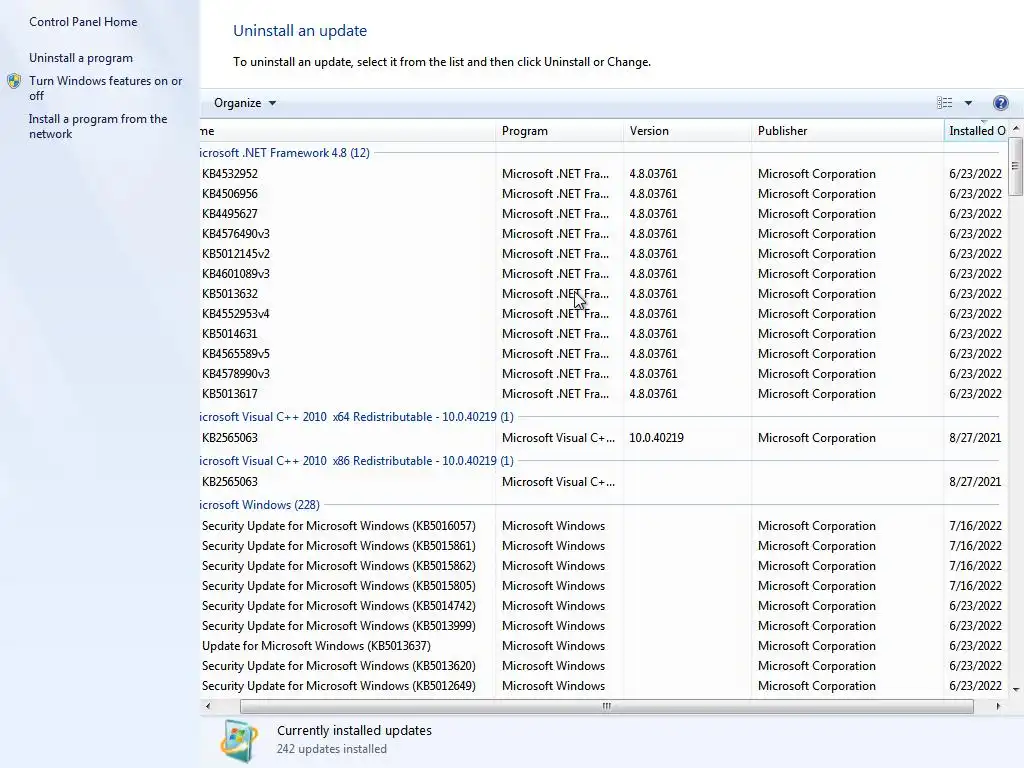Select update KB4552953v4
Image resolution: width=1024 pixels, height=768 pixels.
[x=604, y=313]
